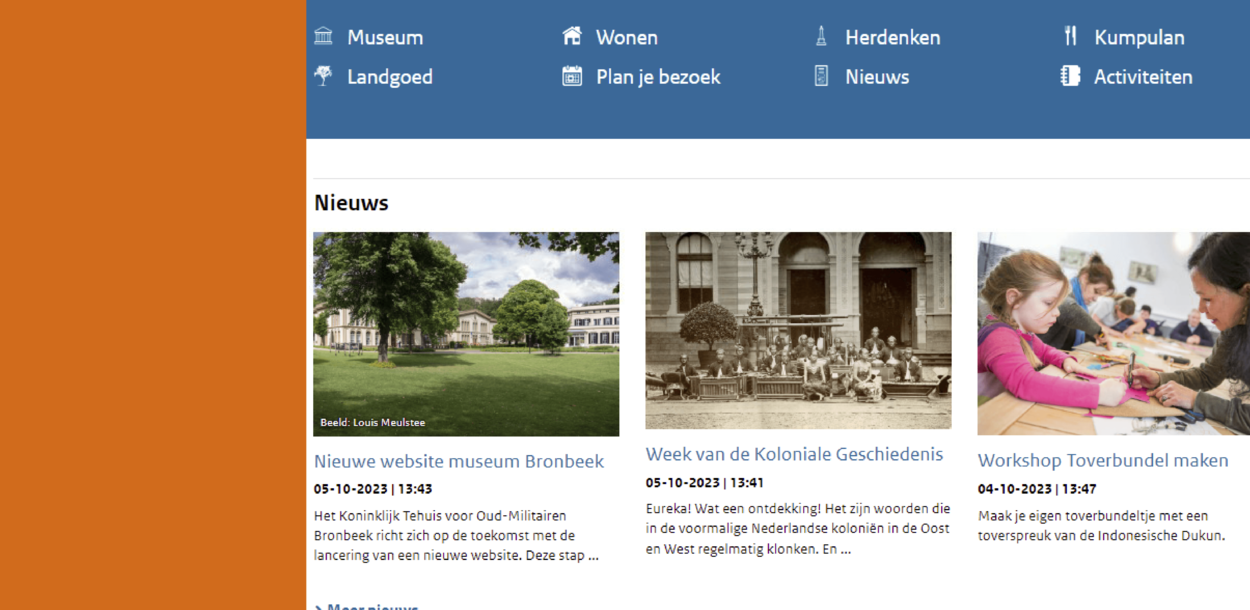
Task: Open the Activiteiten menu item
Action: point(1143,77)
